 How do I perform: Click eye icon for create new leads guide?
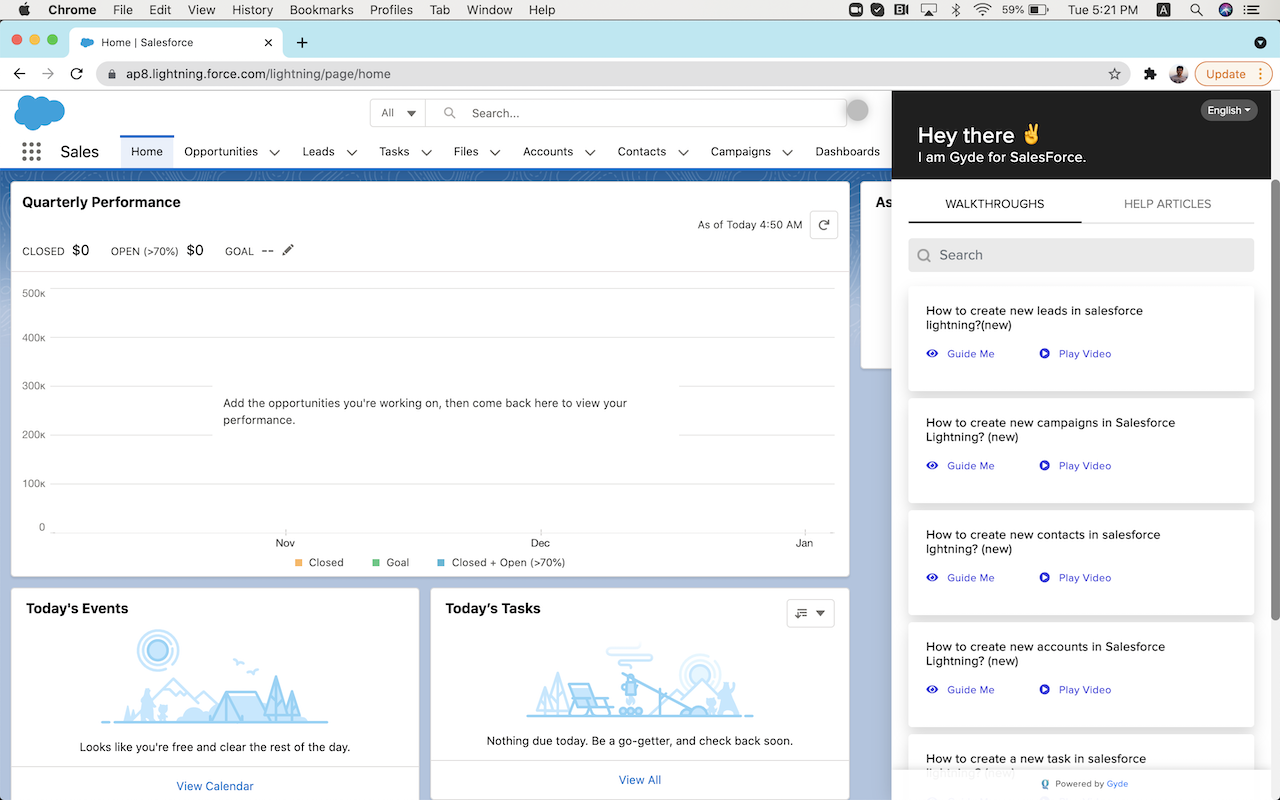pos(932,353)
